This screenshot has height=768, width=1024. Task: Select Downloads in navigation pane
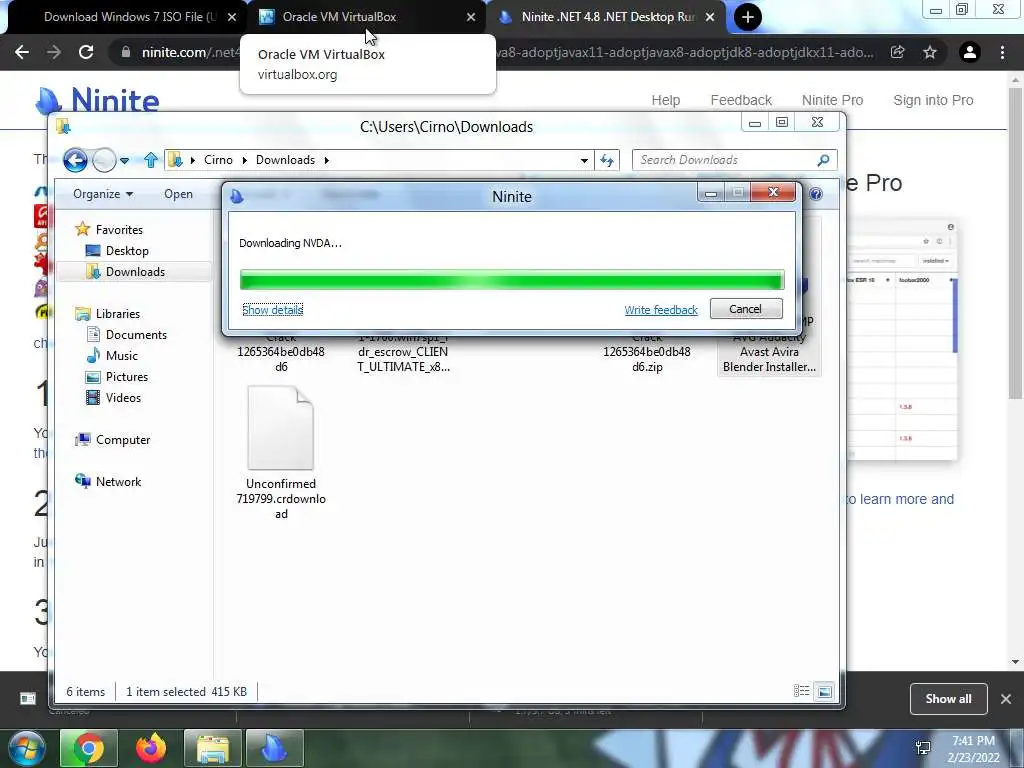click(x=135, y=272)
